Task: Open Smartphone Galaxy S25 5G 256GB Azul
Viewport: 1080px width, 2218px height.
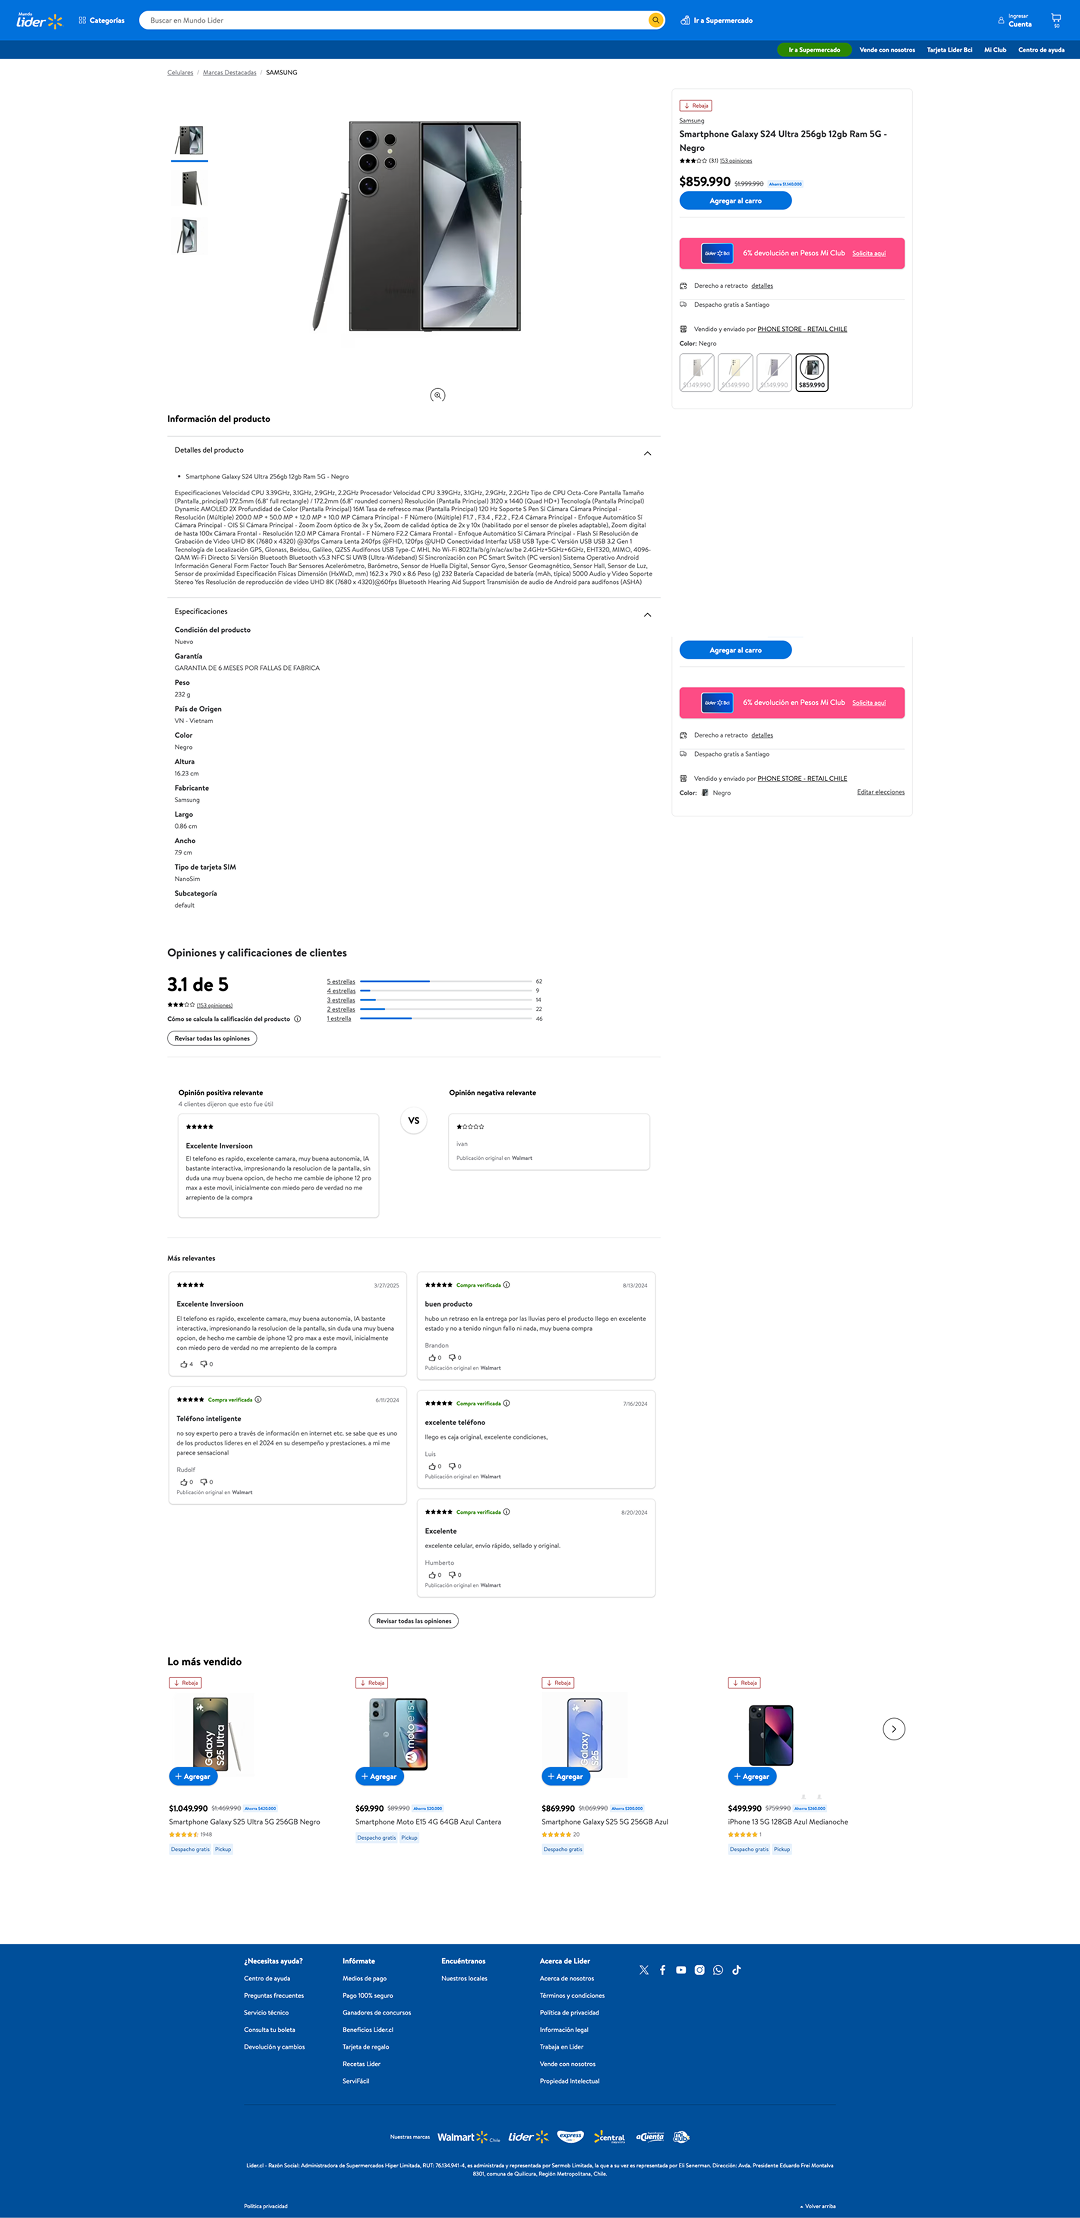Action: pos(605,1822)
